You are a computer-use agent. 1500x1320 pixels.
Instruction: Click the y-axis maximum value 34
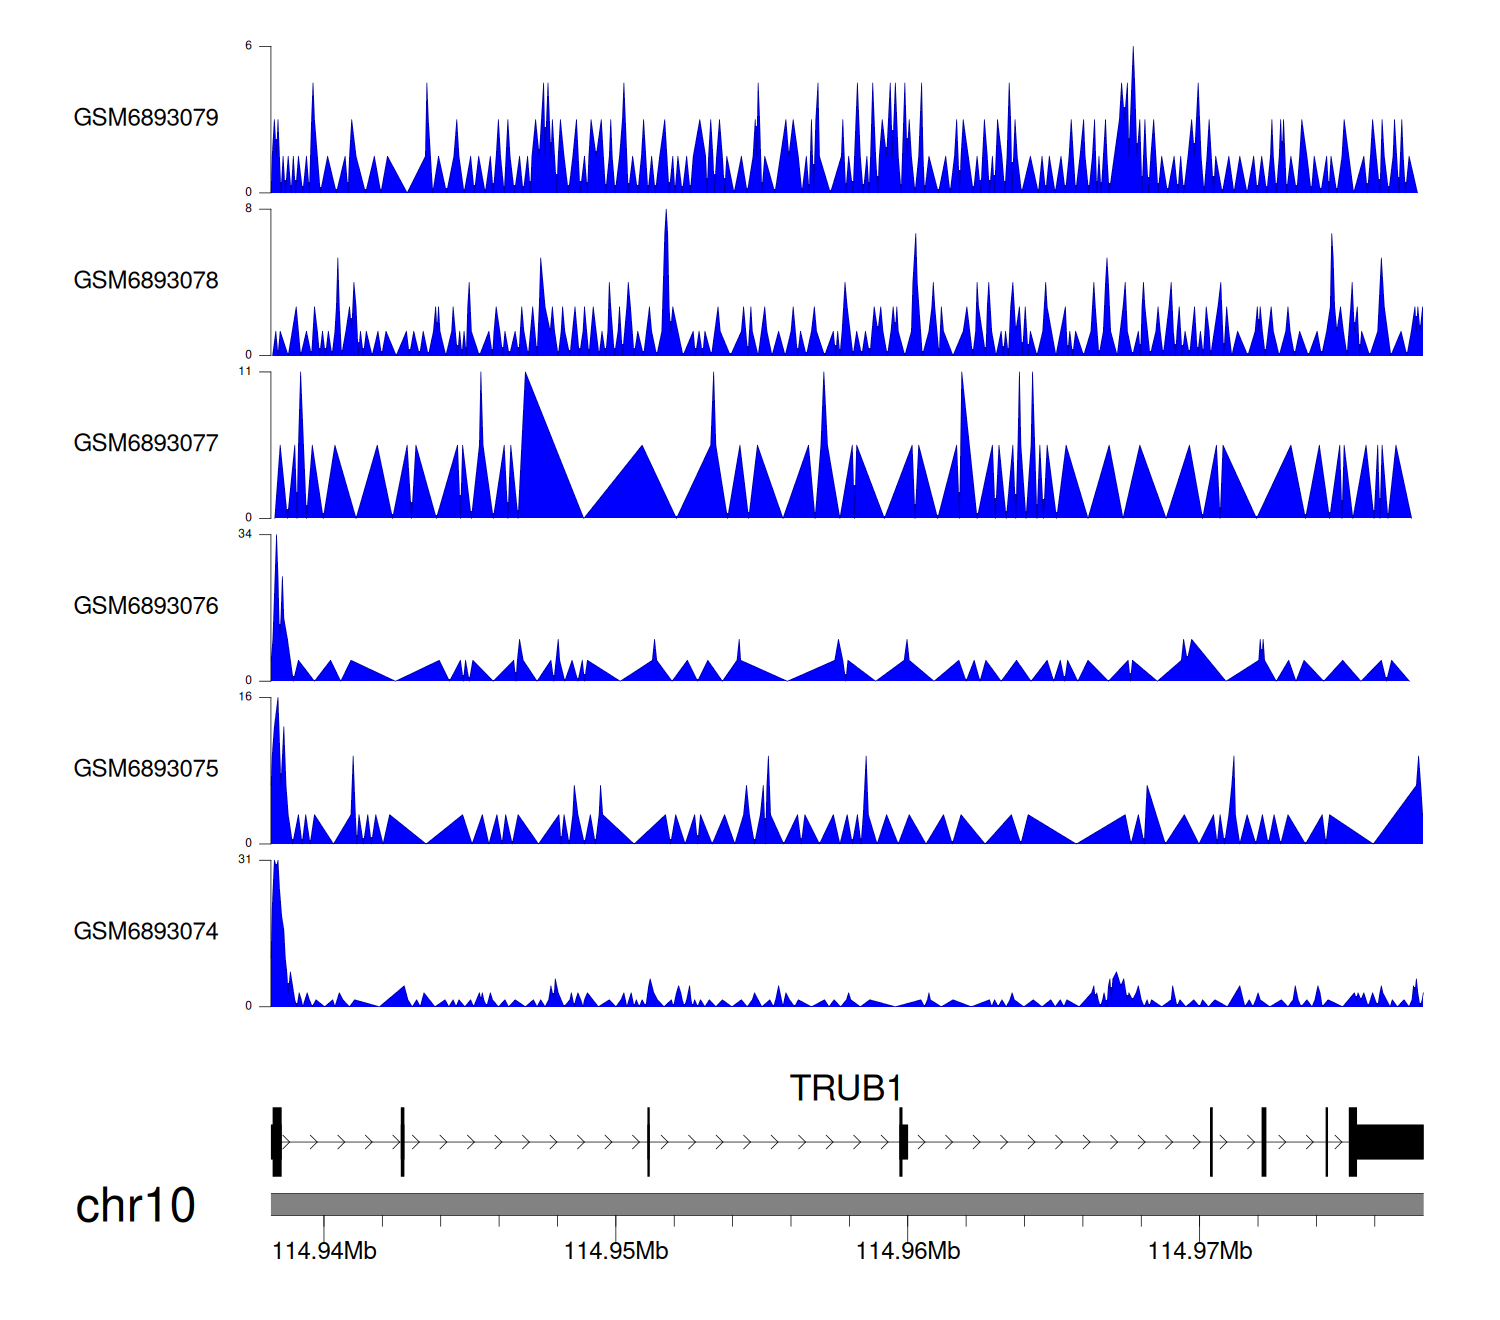(x=245, y=534)
